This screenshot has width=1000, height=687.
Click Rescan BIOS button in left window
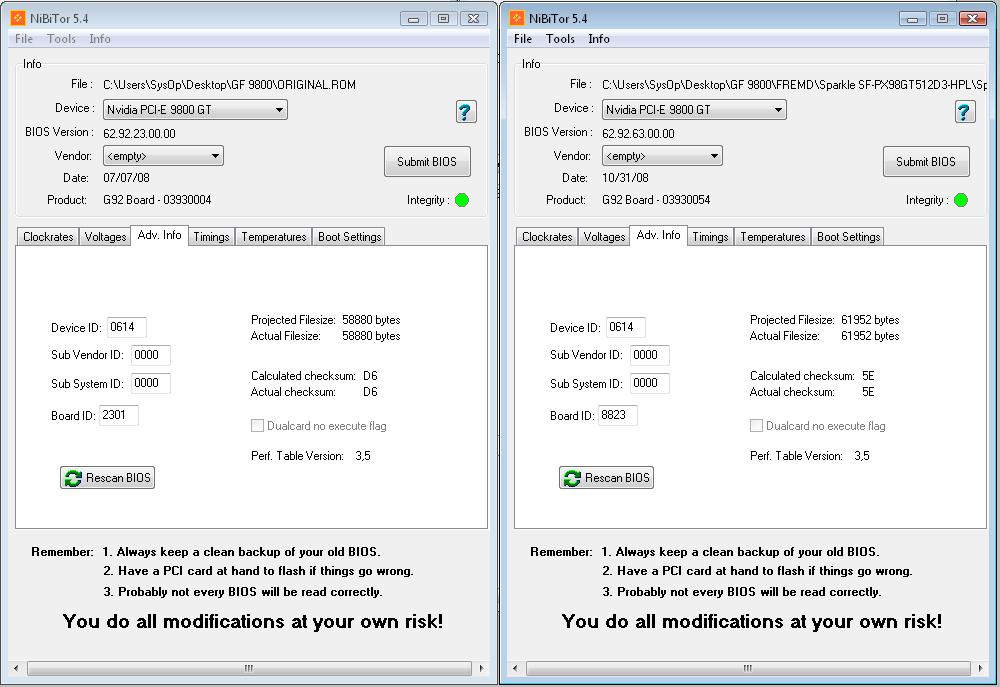point(108,478)
